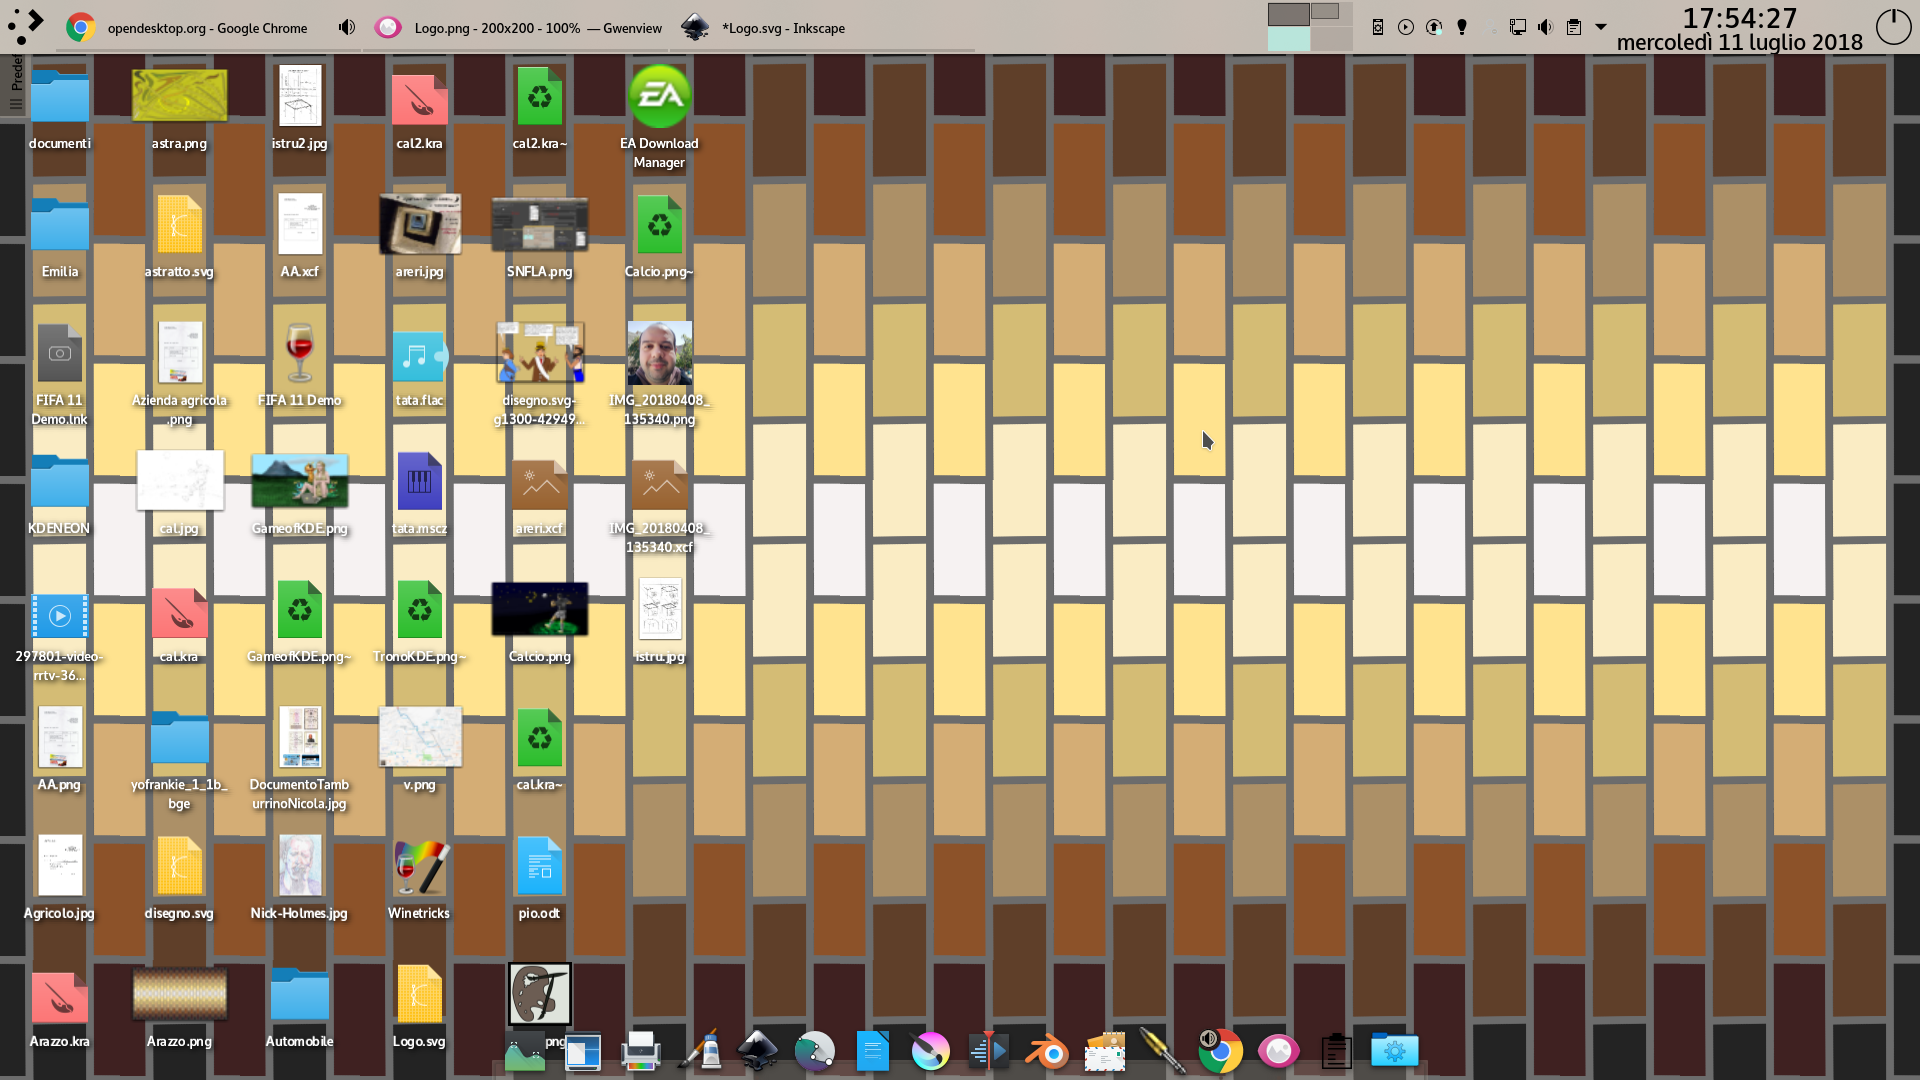Open the KDE Connect tray icon

1378,27
